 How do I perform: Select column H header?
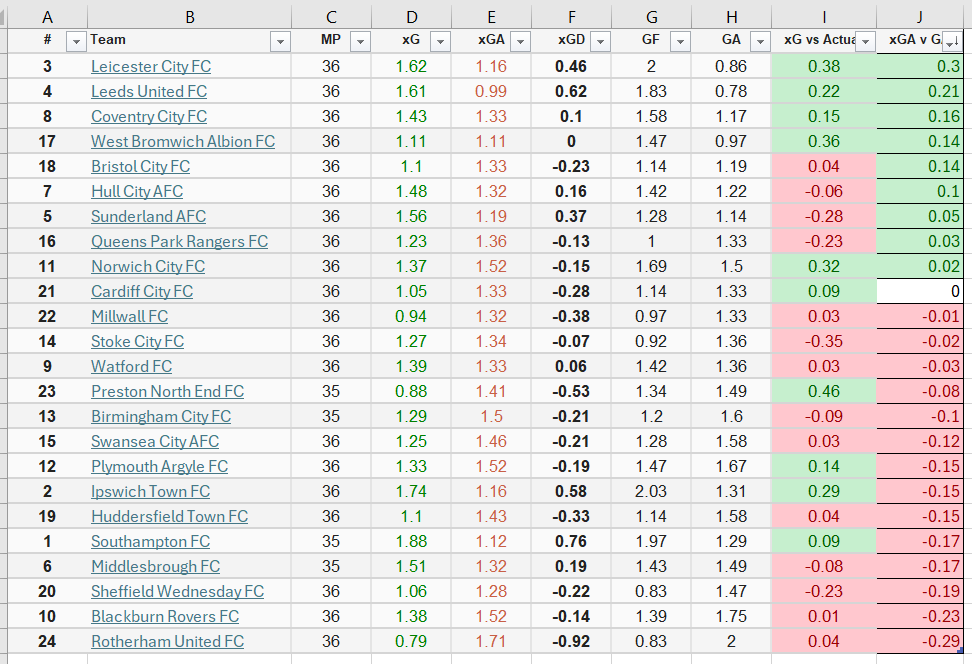pyautogui.click(x=731, y=17)
